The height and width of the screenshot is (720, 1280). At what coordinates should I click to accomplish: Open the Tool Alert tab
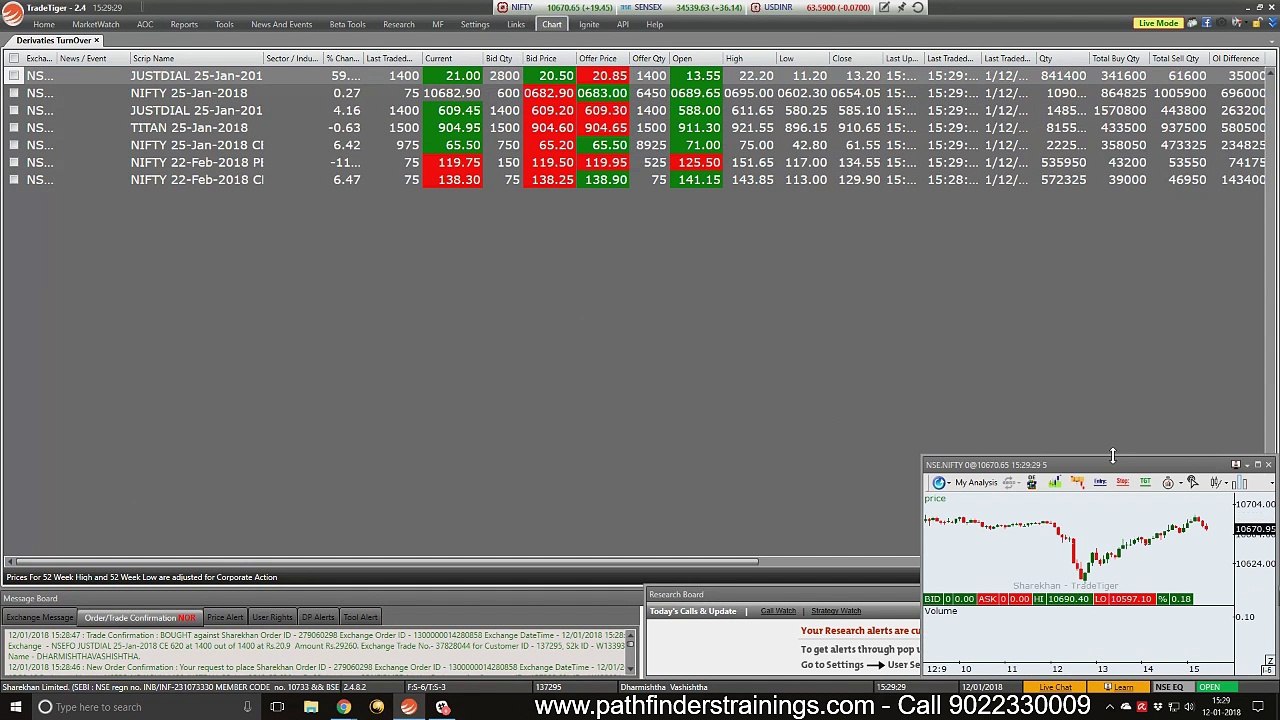[360, 617]
